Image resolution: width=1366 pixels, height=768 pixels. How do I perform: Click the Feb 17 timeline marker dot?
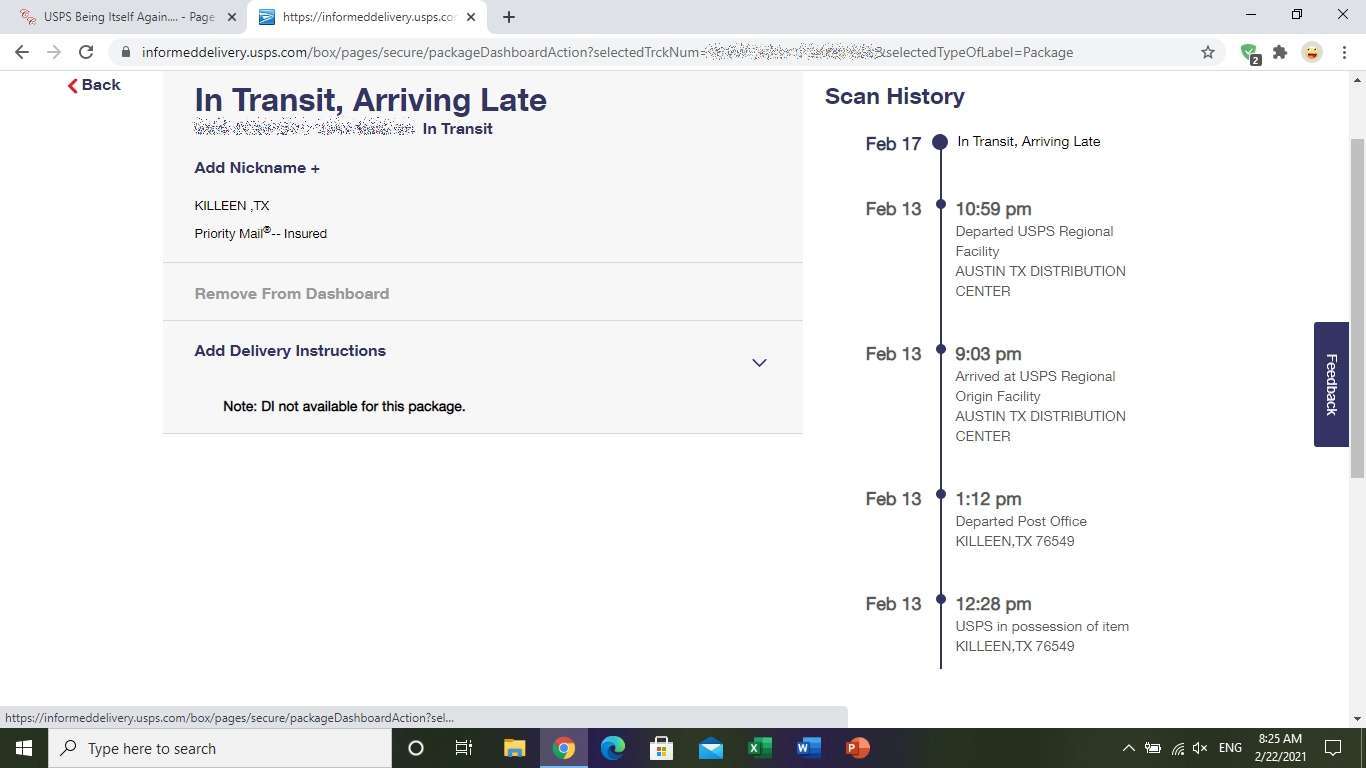[x=940, y=142]
